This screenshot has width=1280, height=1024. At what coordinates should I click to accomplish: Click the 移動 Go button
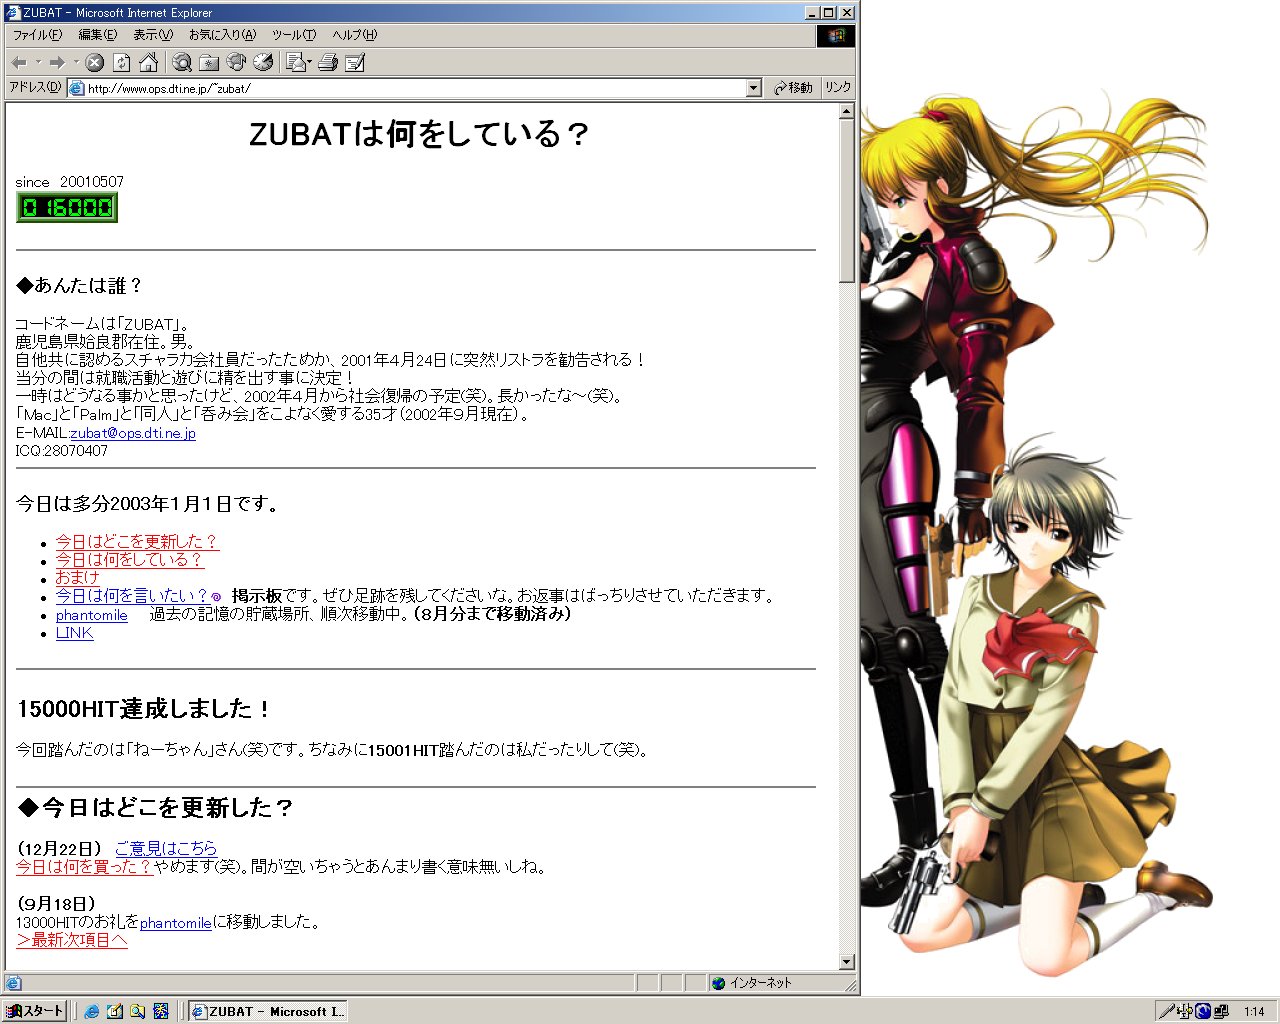793,88
